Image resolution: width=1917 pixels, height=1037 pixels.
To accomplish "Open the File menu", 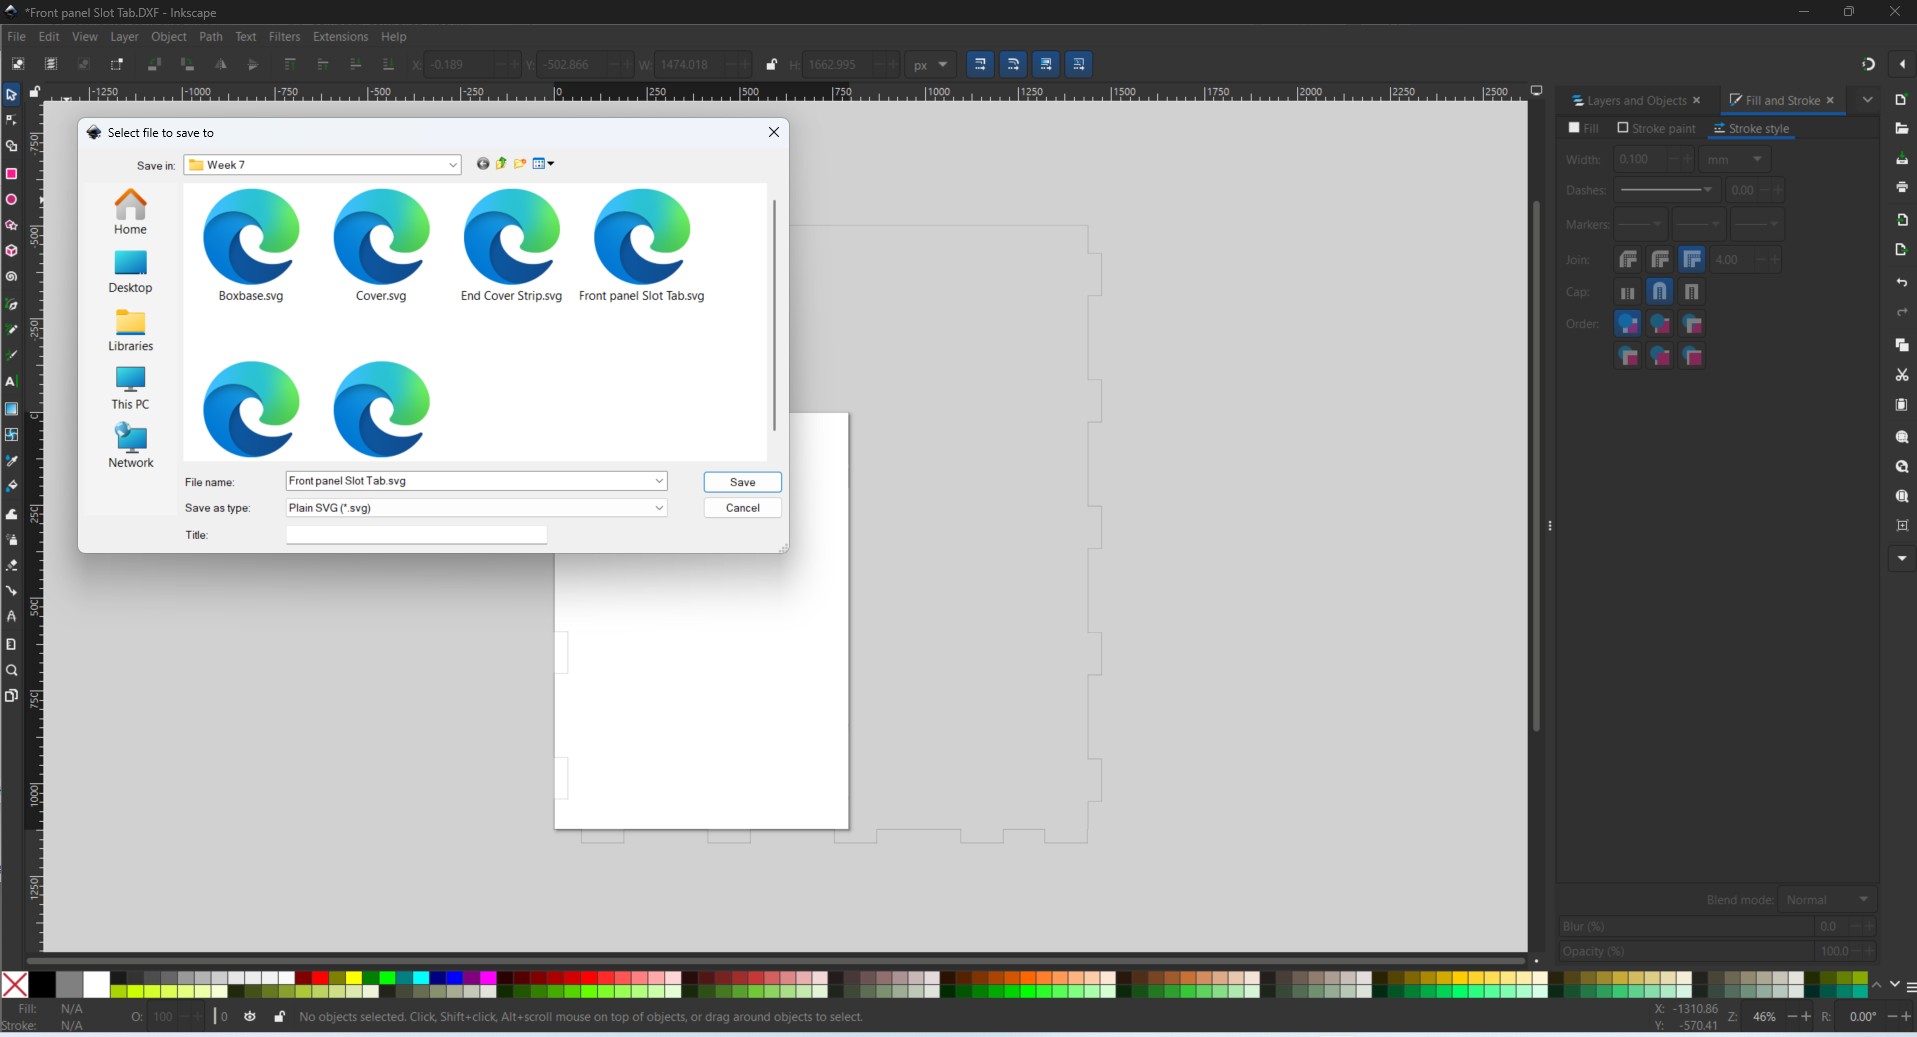I will pyautogui.click(x=17, y=37).
